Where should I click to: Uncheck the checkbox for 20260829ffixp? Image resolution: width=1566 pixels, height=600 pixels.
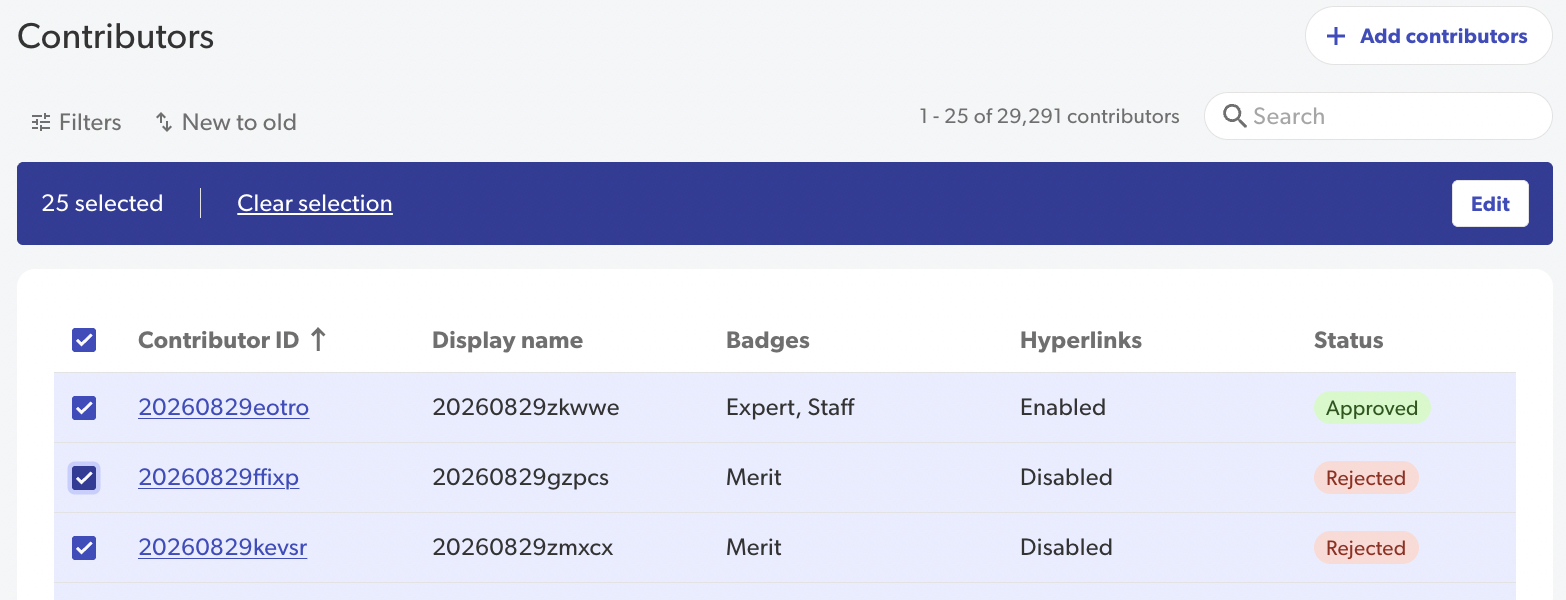[84, 478]
